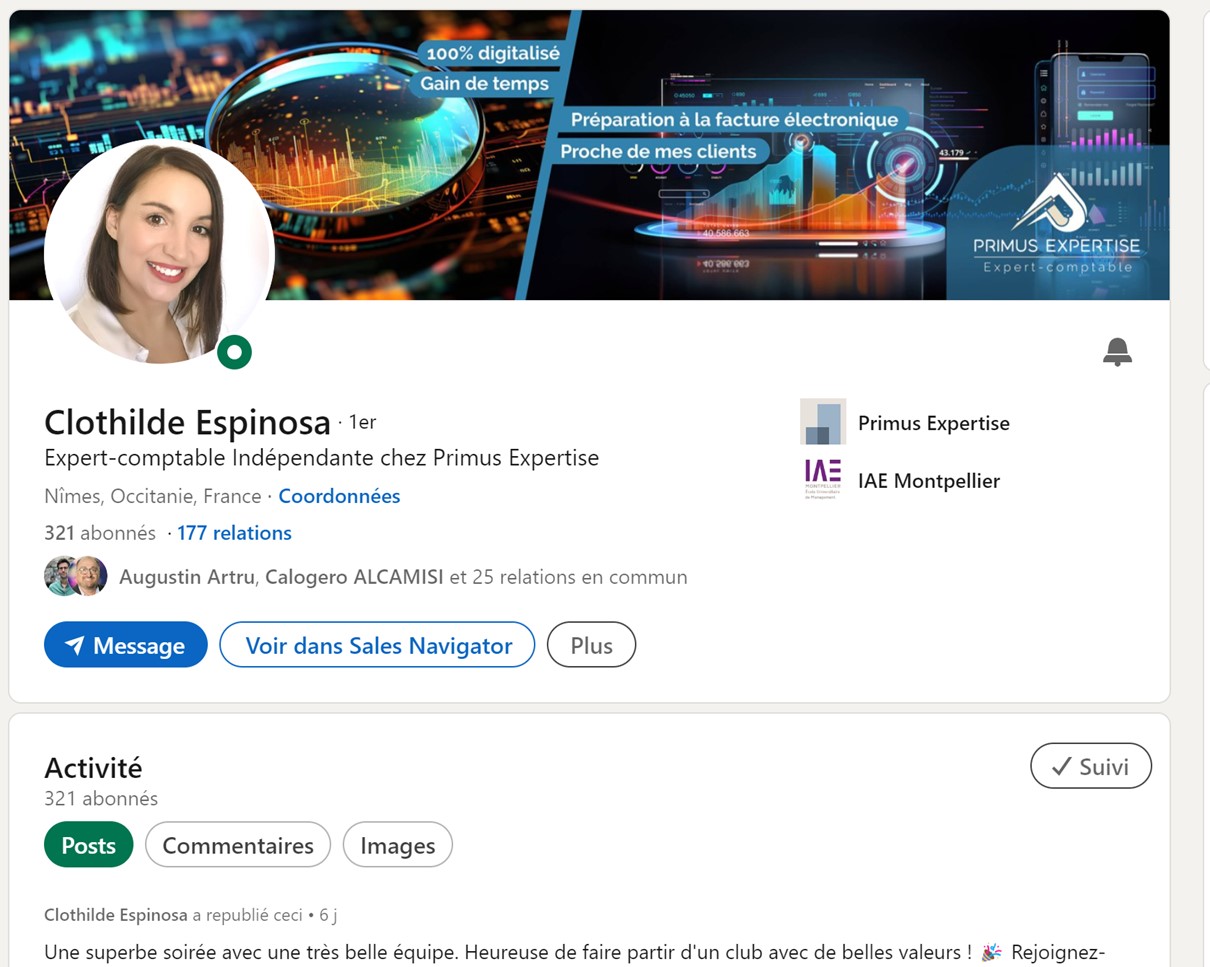
Task: Click Clothilde Espinosa's name in reposted activity
Action: 116,915
